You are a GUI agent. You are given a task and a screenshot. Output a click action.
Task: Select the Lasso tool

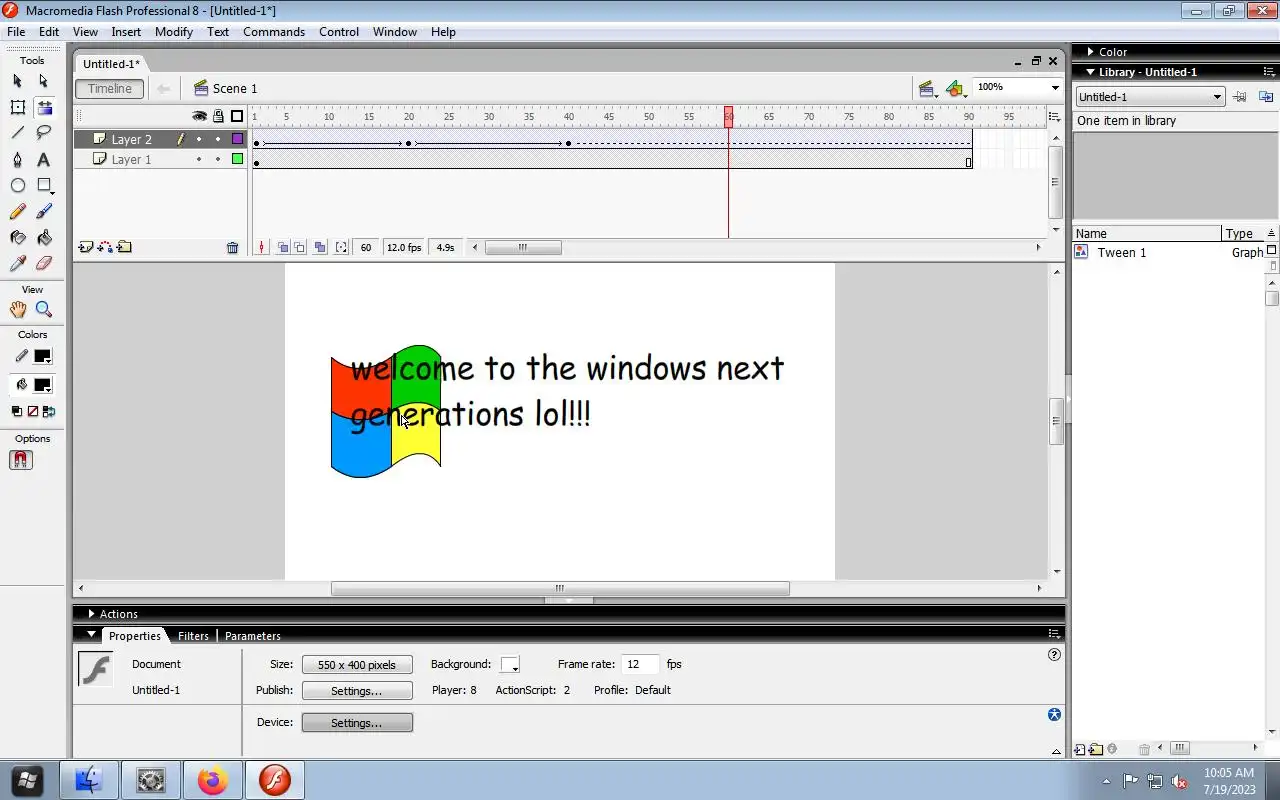pos(43,133)
